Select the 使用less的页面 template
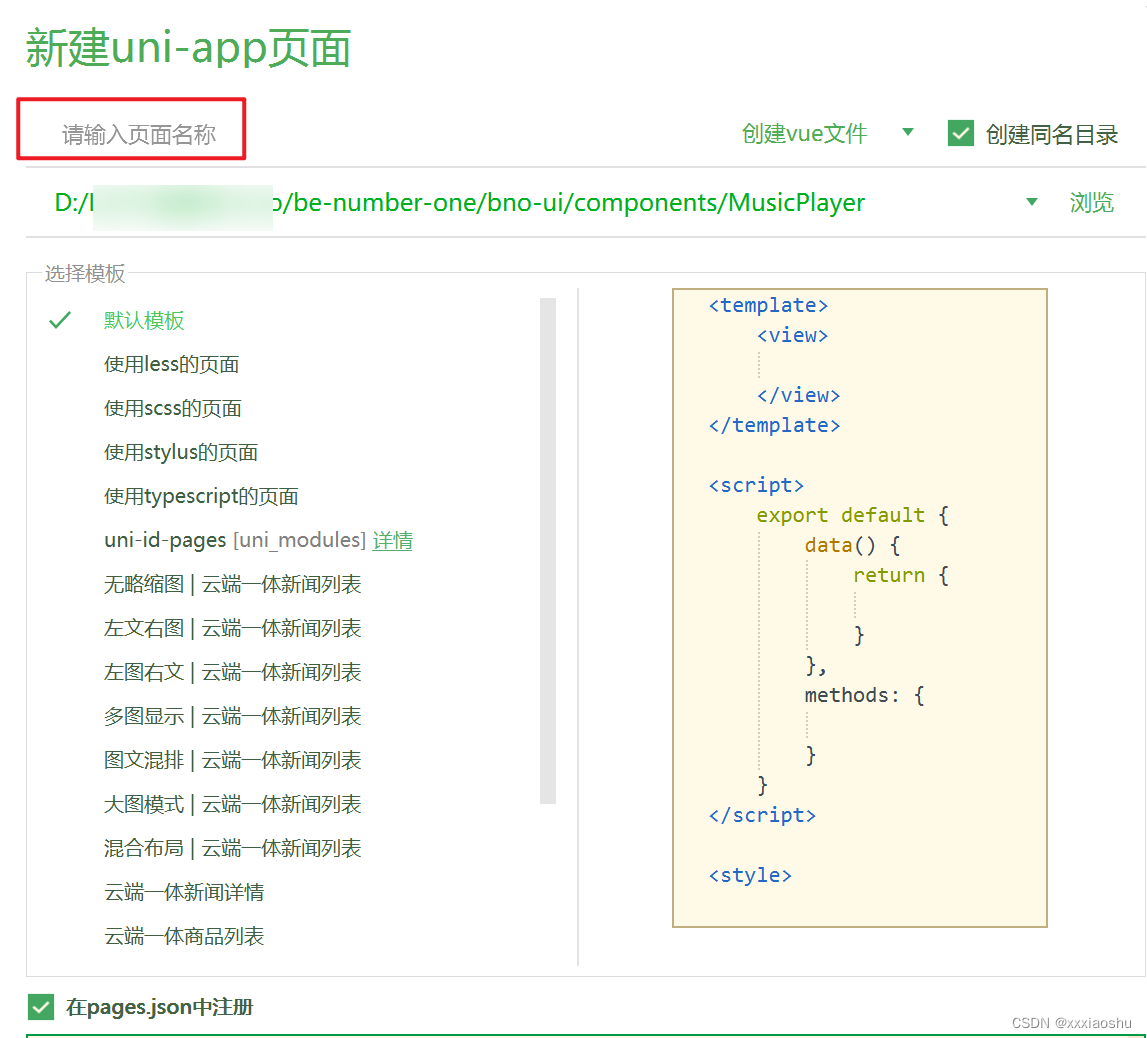This screenshot has height=1038, width=1147. (x=170, y=364)
